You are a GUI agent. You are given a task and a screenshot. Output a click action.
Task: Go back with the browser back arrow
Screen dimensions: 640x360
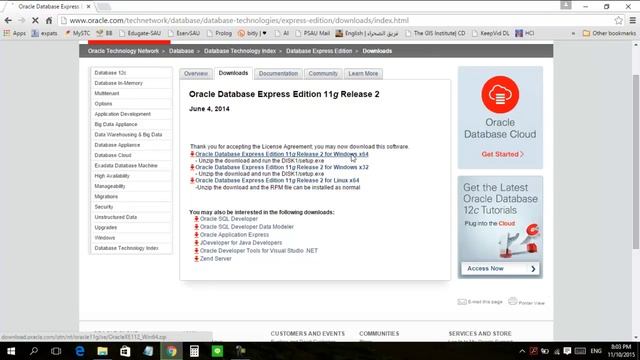8,20
